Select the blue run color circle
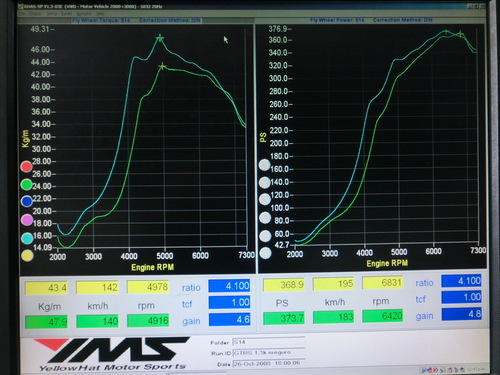 (x=27, y=201)
